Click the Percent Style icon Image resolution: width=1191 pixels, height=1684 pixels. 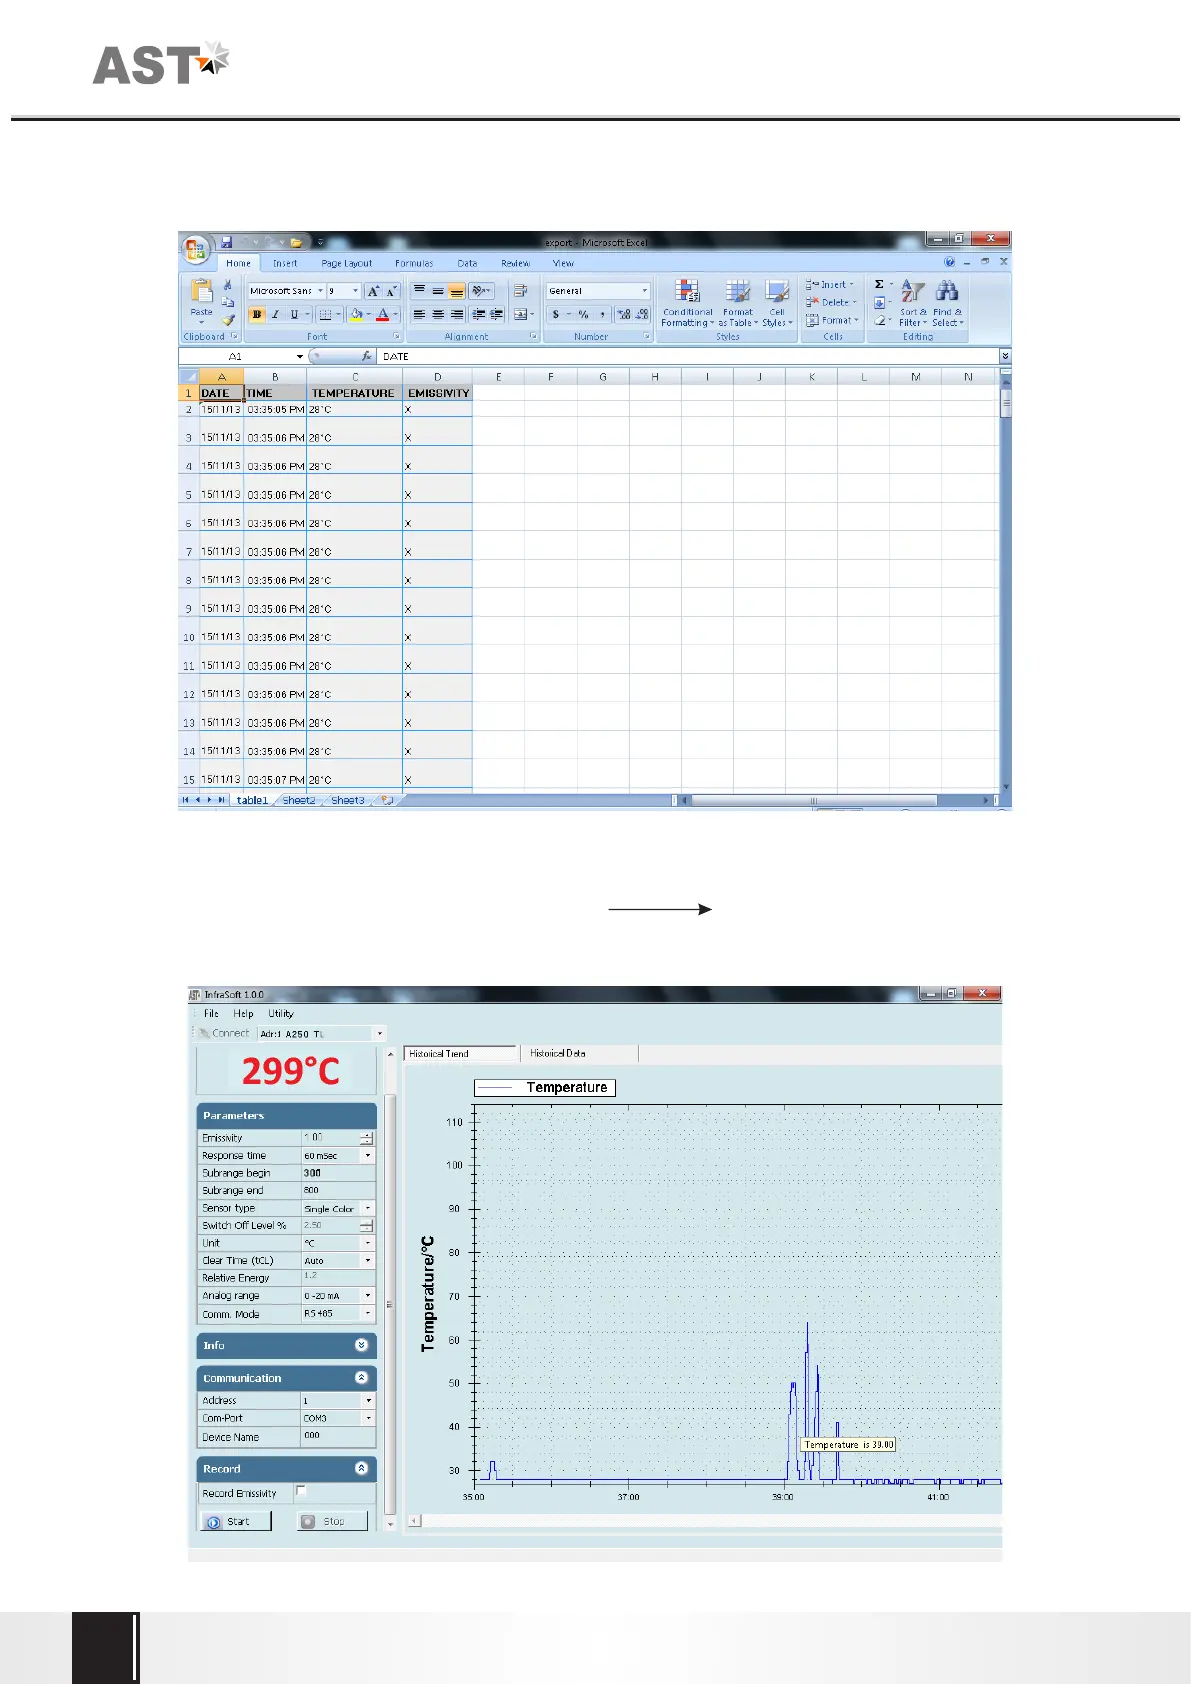(583, 314)
